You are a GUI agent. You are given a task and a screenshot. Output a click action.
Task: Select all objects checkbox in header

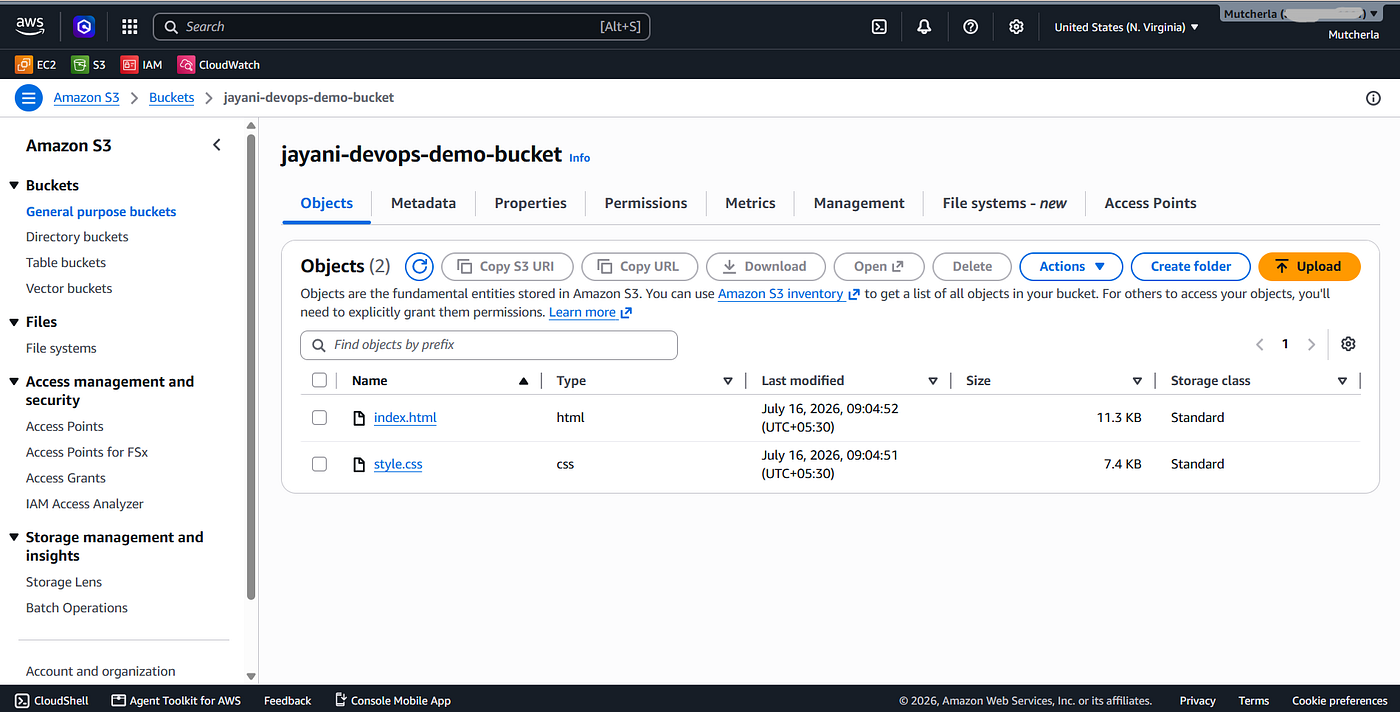(x=319, y=380)
